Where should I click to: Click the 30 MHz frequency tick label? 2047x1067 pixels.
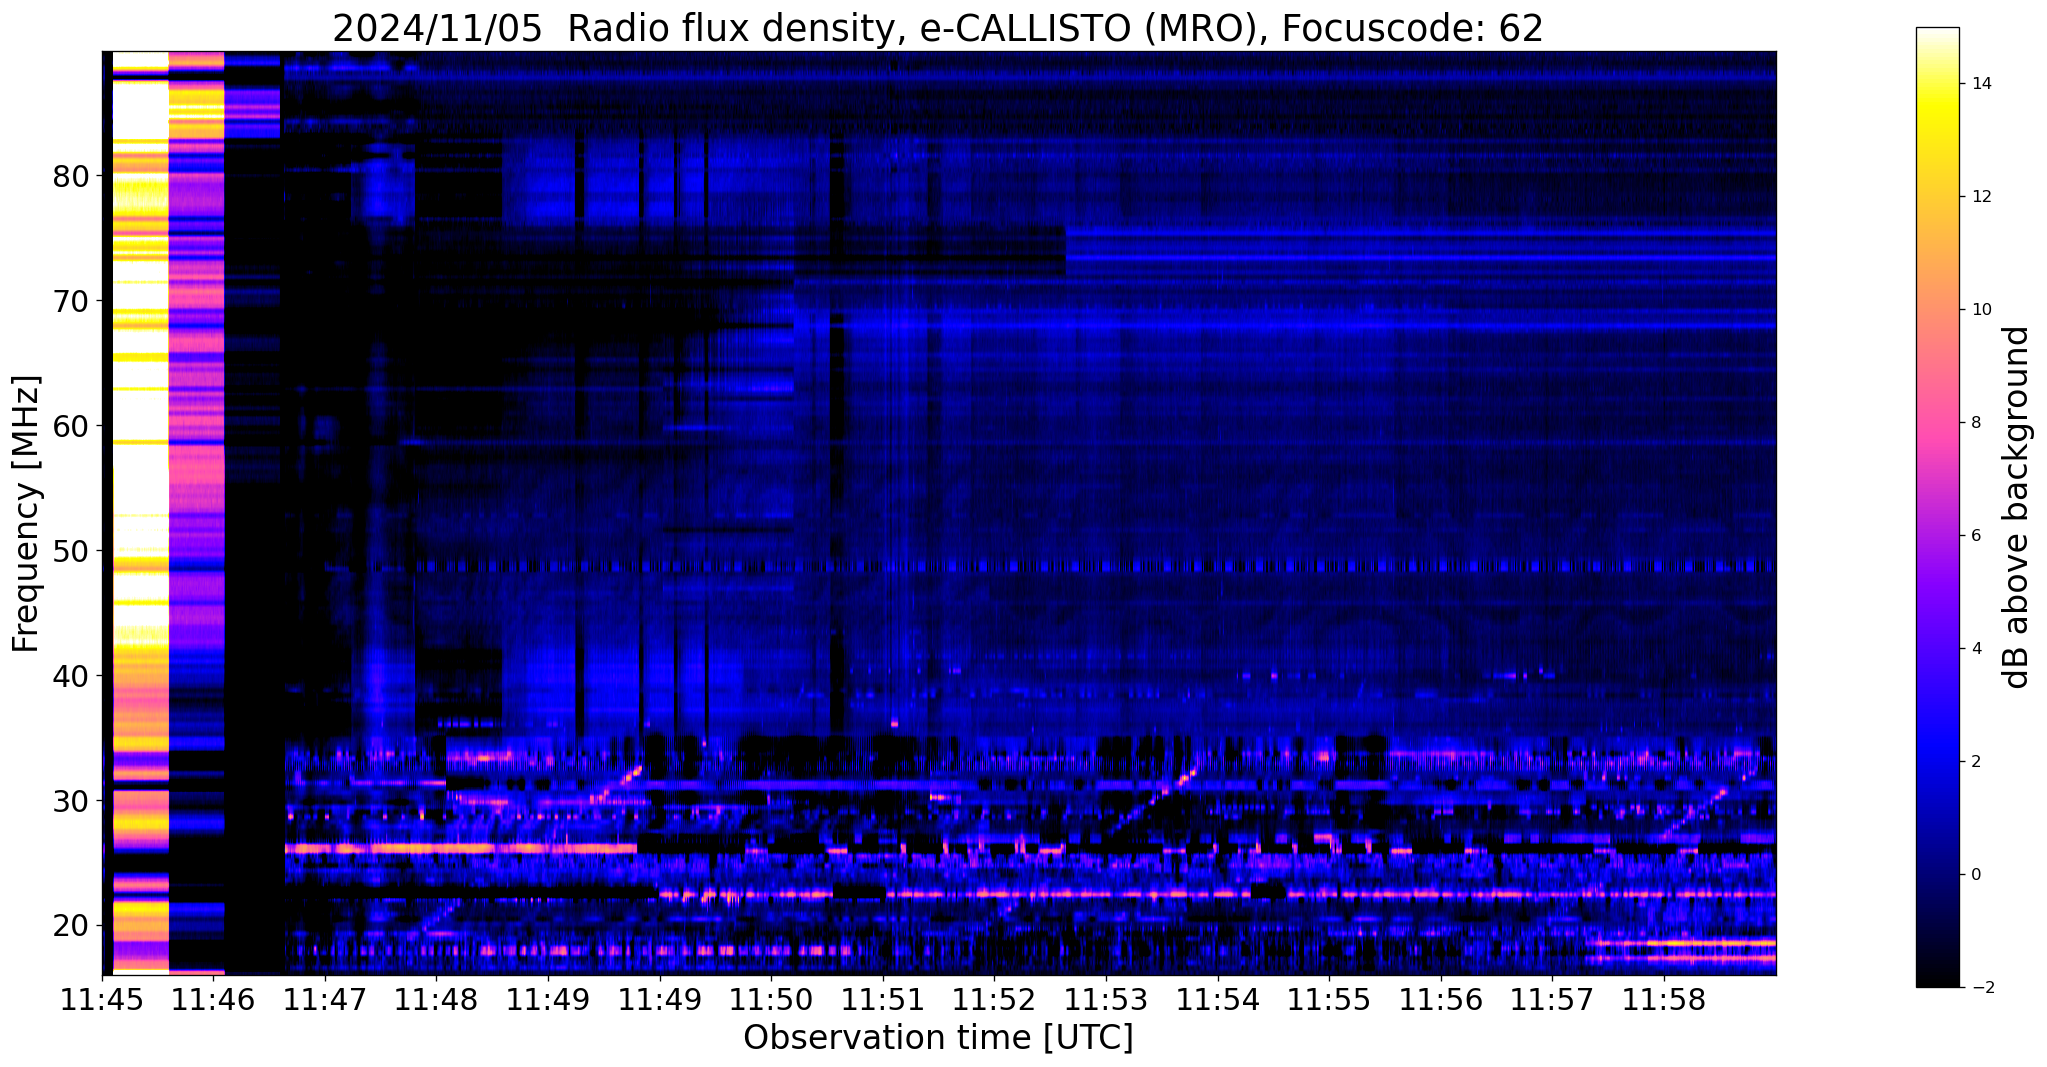point(70,801)
